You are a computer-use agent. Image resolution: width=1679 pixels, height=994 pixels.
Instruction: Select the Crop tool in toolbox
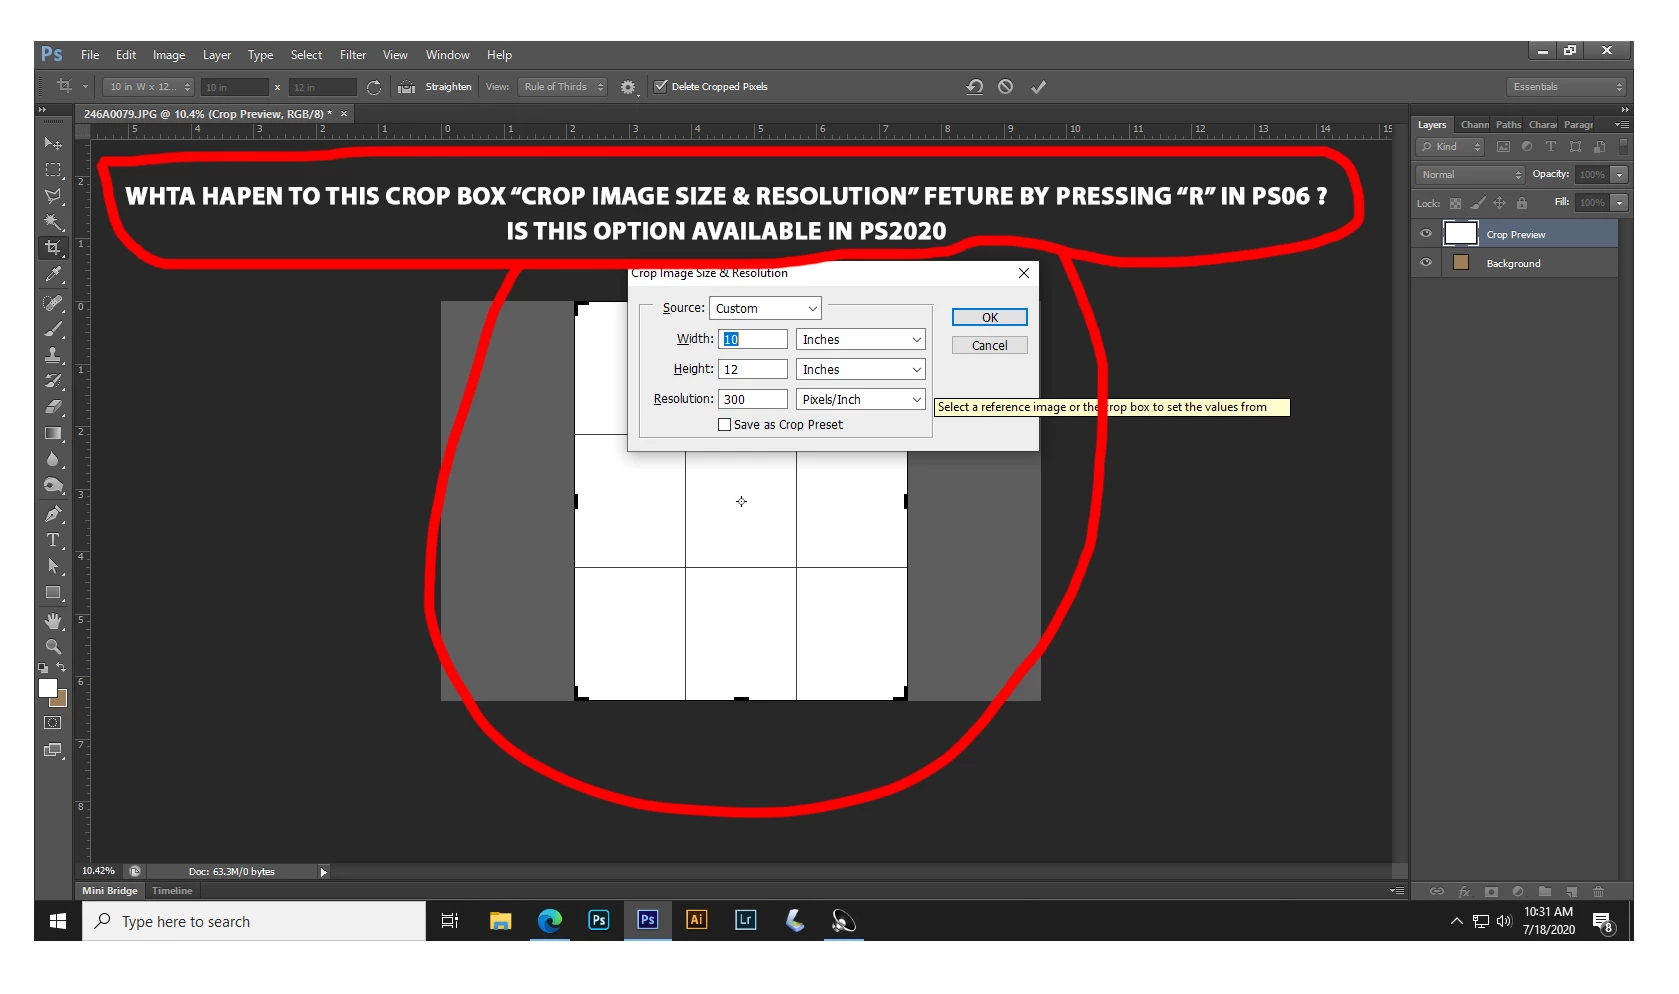coord(53,248)
